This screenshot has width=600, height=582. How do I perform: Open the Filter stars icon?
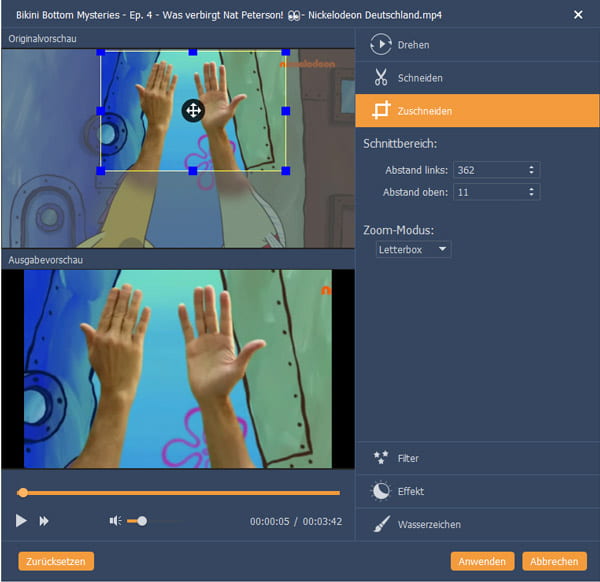(380, 458)
